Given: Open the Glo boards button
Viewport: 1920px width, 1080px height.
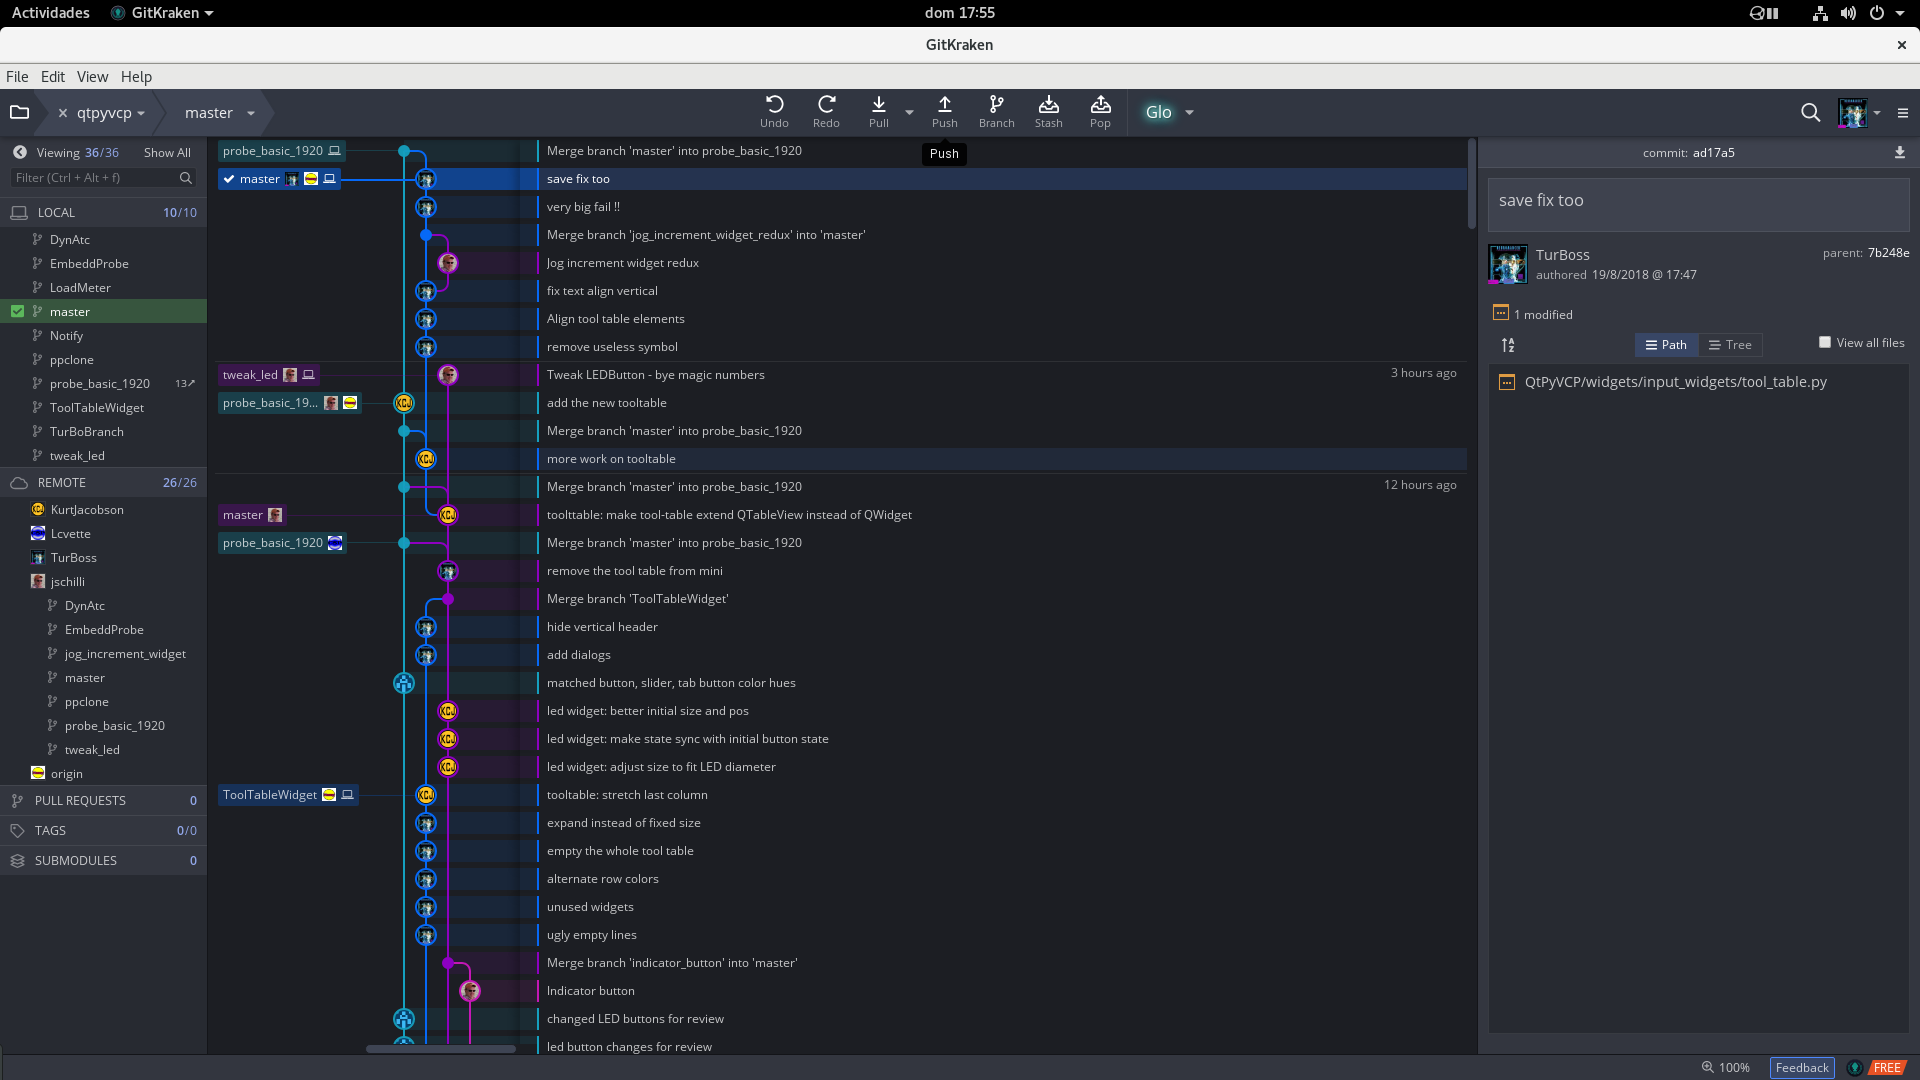Looking at the screenshot, I should pyautogui.click(x=1158, y=112).
